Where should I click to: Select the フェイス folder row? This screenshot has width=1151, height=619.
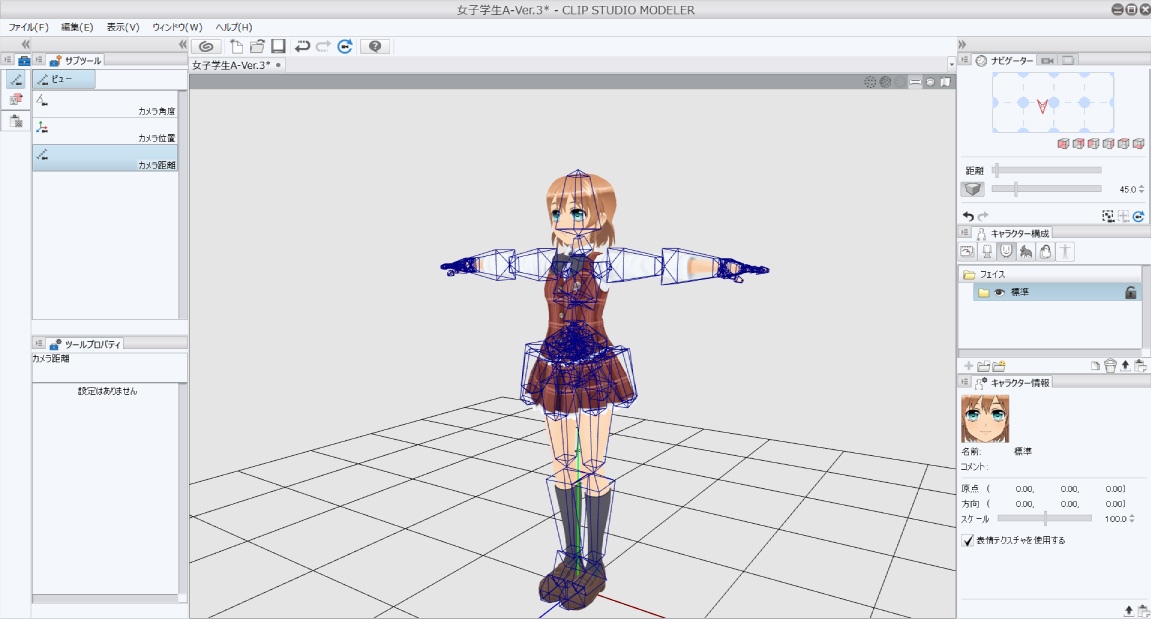(1050, 275)
